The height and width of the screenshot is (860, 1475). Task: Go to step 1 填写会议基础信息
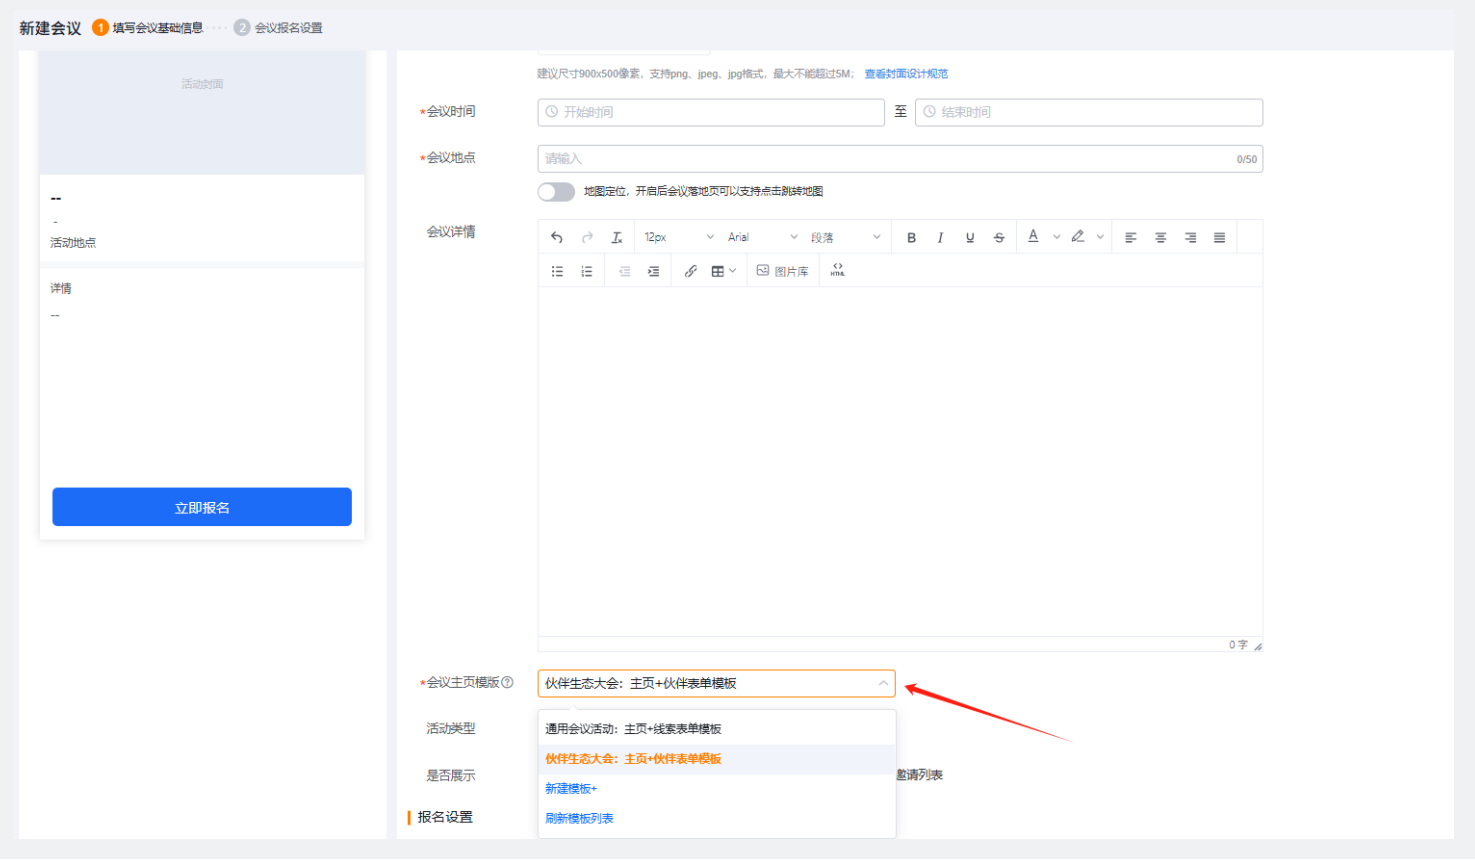pos(148,28)
